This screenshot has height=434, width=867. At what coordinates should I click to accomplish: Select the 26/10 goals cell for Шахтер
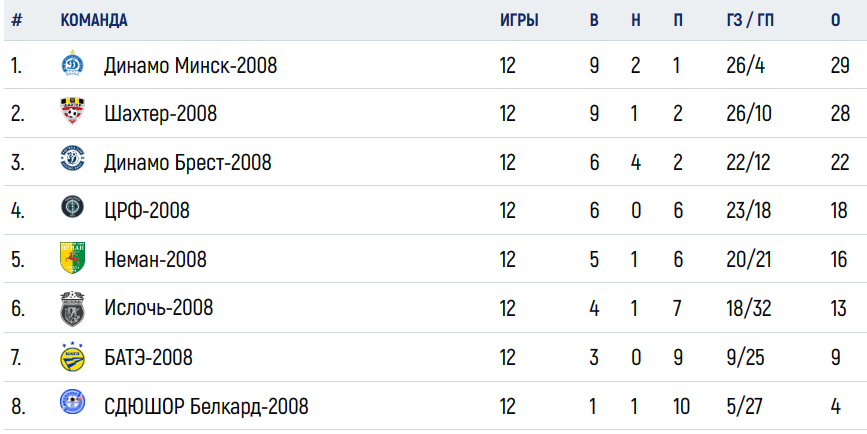(x=749, y=114)
